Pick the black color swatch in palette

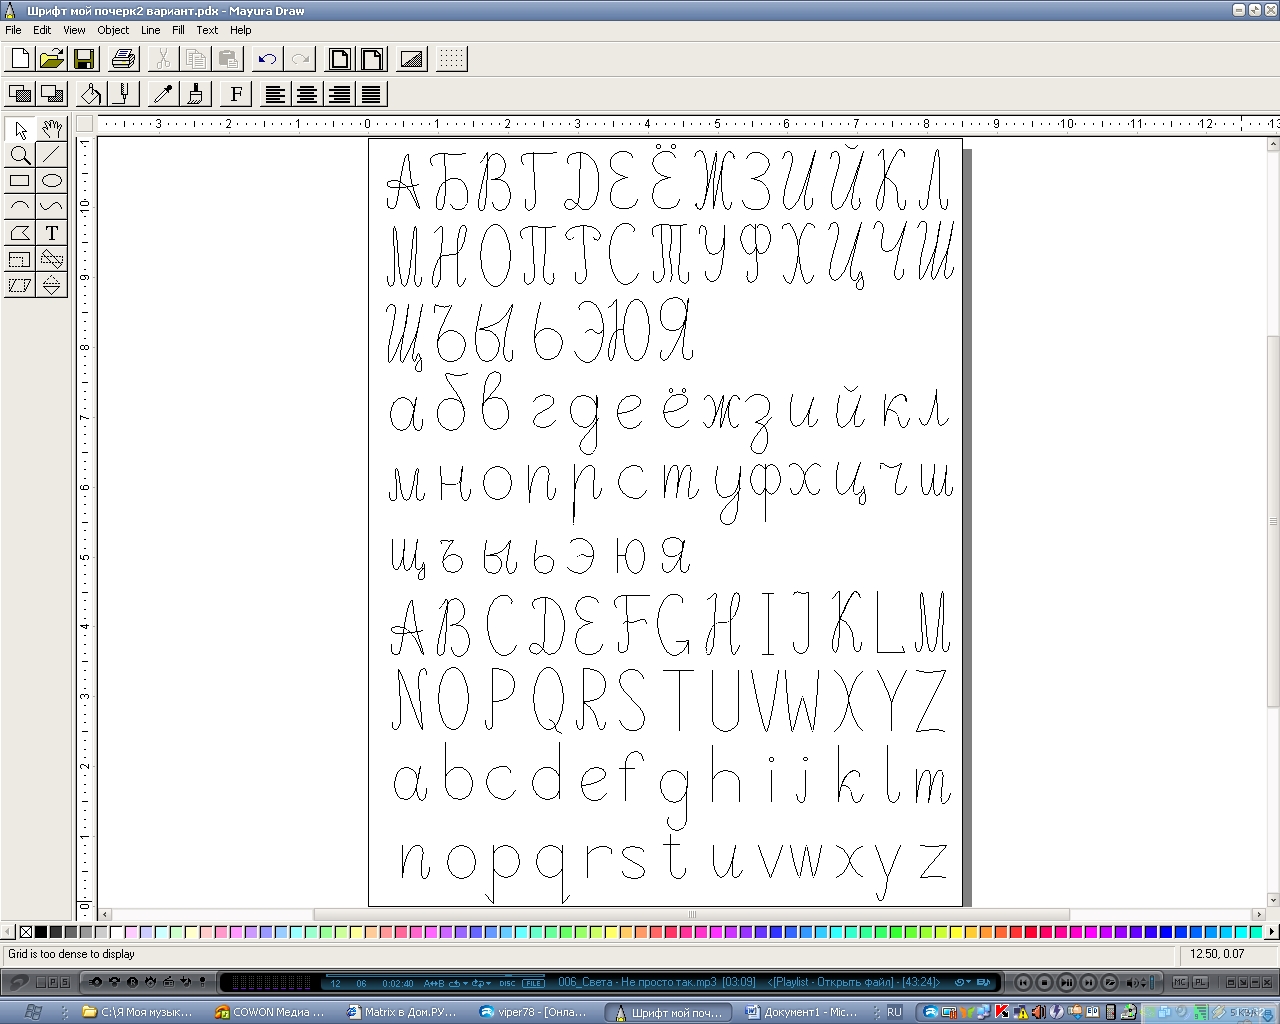click(41, 932)
